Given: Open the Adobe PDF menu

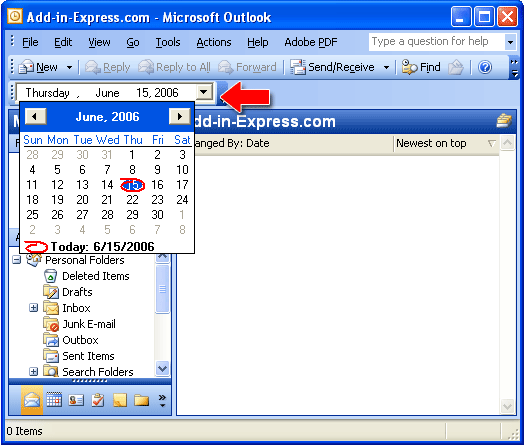Looking at the screenshot, I should tap(310, 42).
